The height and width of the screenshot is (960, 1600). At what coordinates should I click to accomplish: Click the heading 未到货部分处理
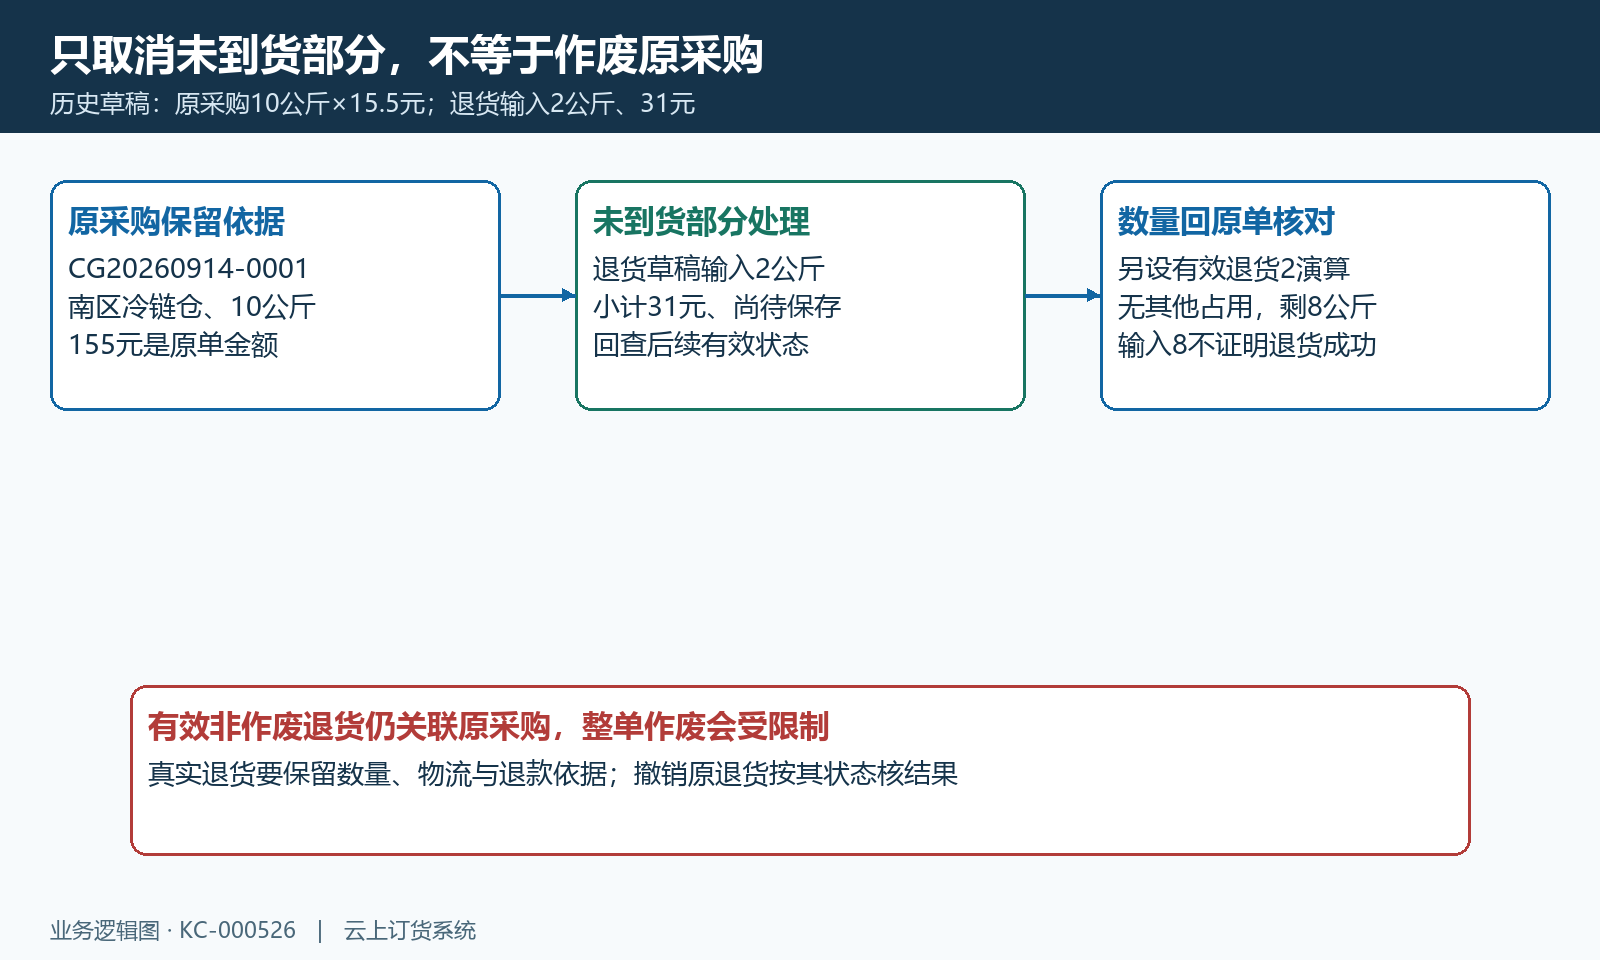click(701, 222)
